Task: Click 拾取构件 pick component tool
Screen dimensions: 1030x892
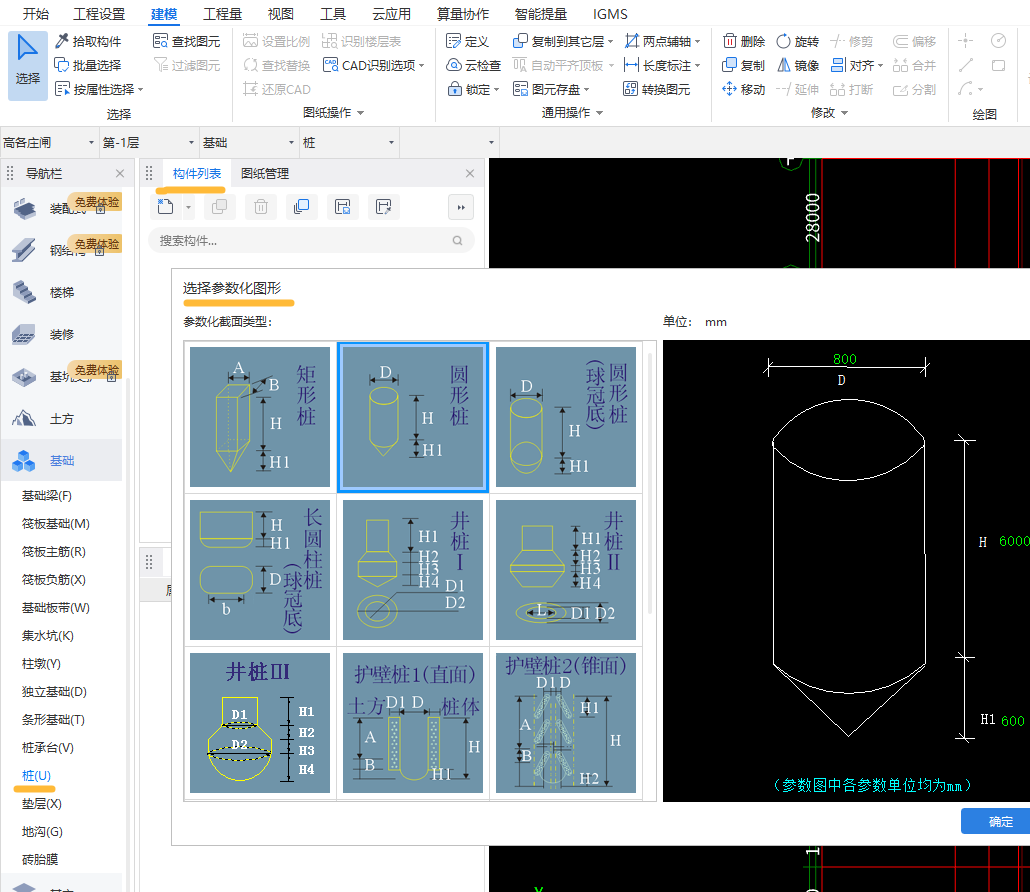Action: pos(88,41)
